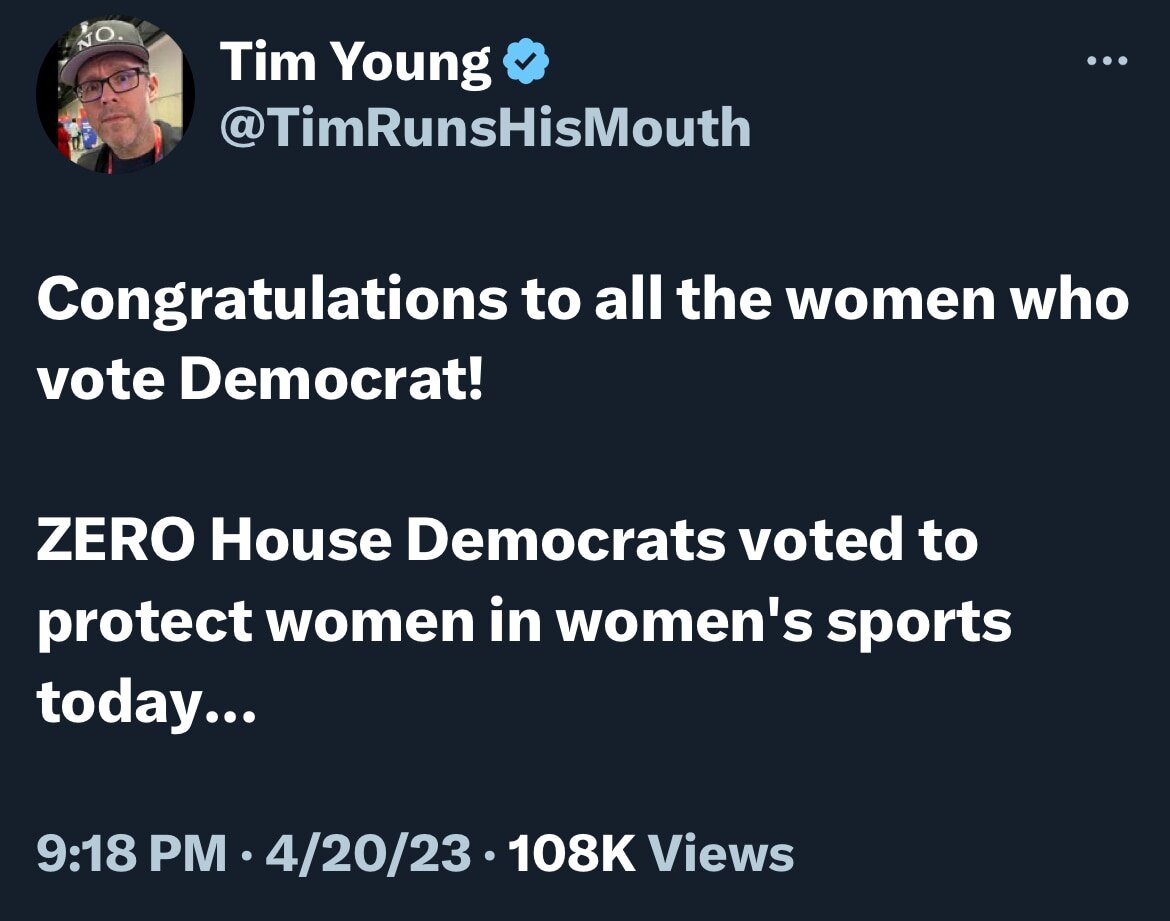Click the 9:18 PM timestamp
Screen dimensions: 1170x921
pyautogui.click(x=131, y=854)
